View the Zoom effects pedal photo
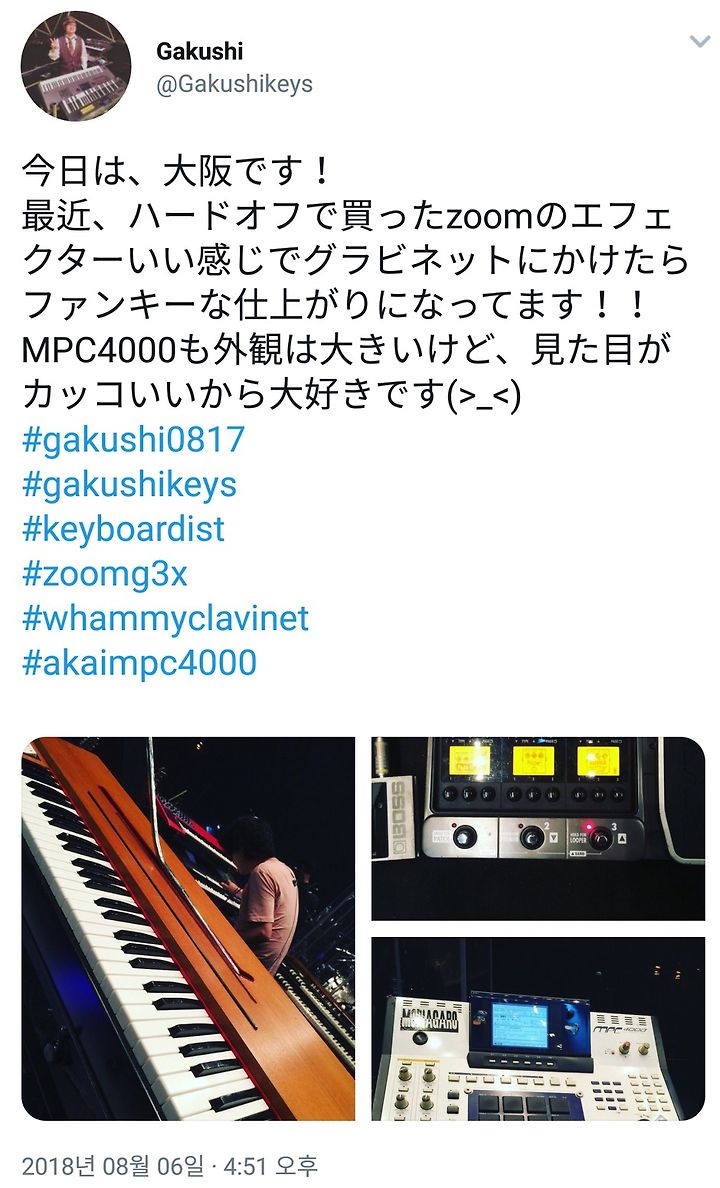This screenshot has width=720, height=1188. tap(538, 828)
